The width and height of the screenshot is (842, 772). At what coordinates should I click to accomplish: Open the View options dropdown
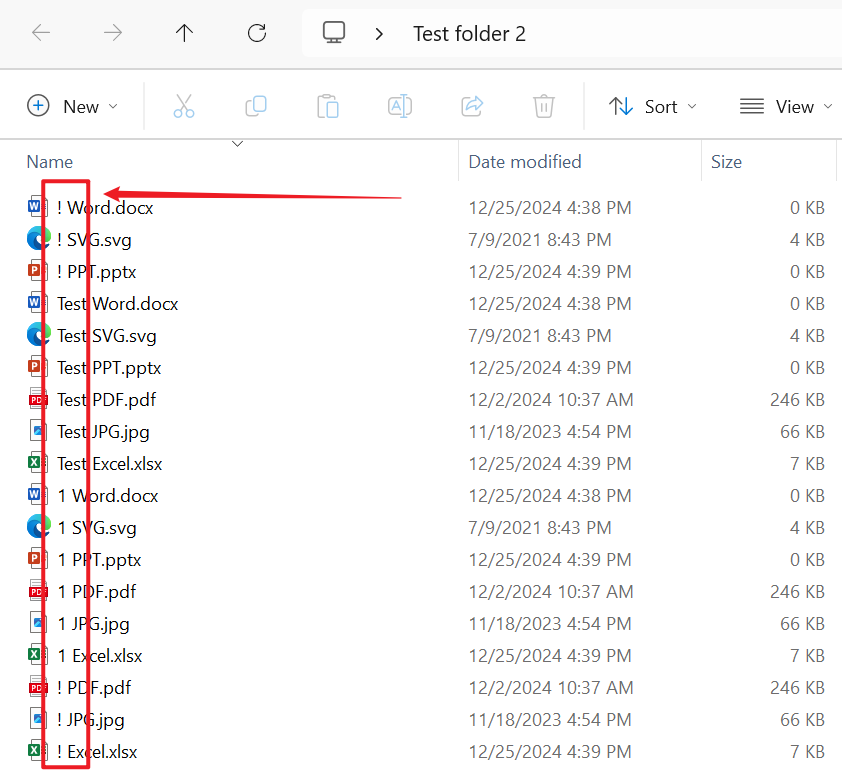pyautogui.click(x=786, y=106)
